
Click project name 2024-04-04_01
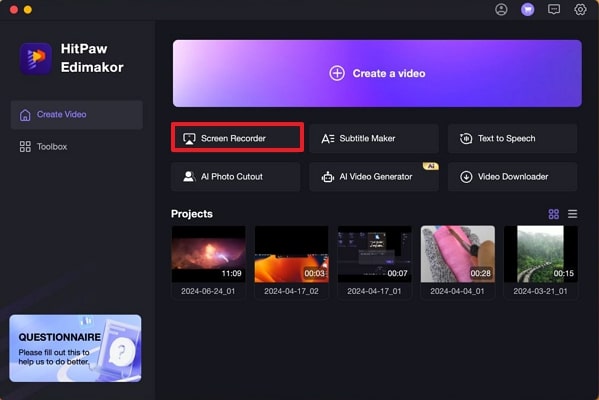[x=457, y=291]
